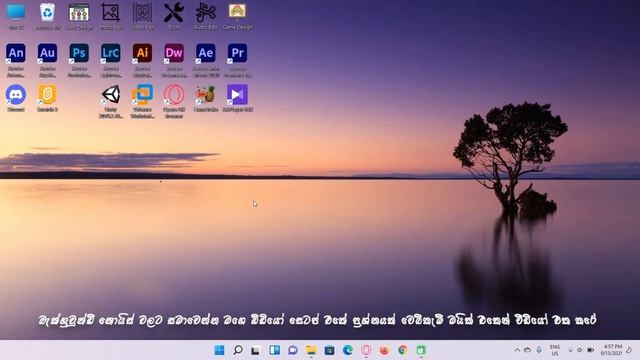Open File Explorer from the taskbar

[x=311, y=350]
